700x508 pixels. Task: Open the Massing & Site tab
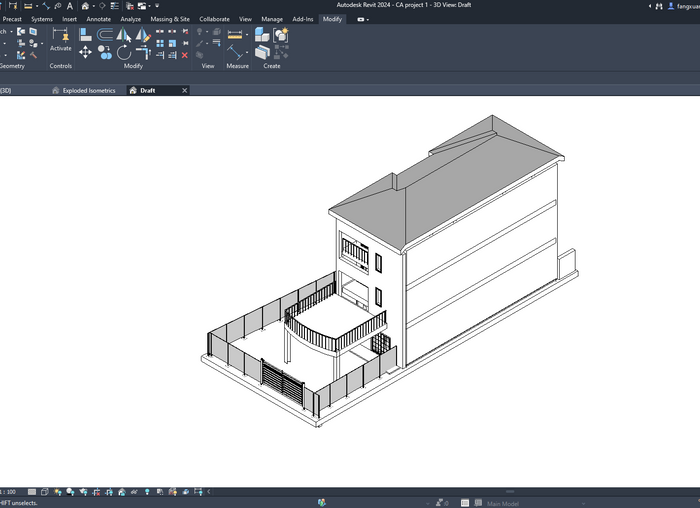click(170, 19)
